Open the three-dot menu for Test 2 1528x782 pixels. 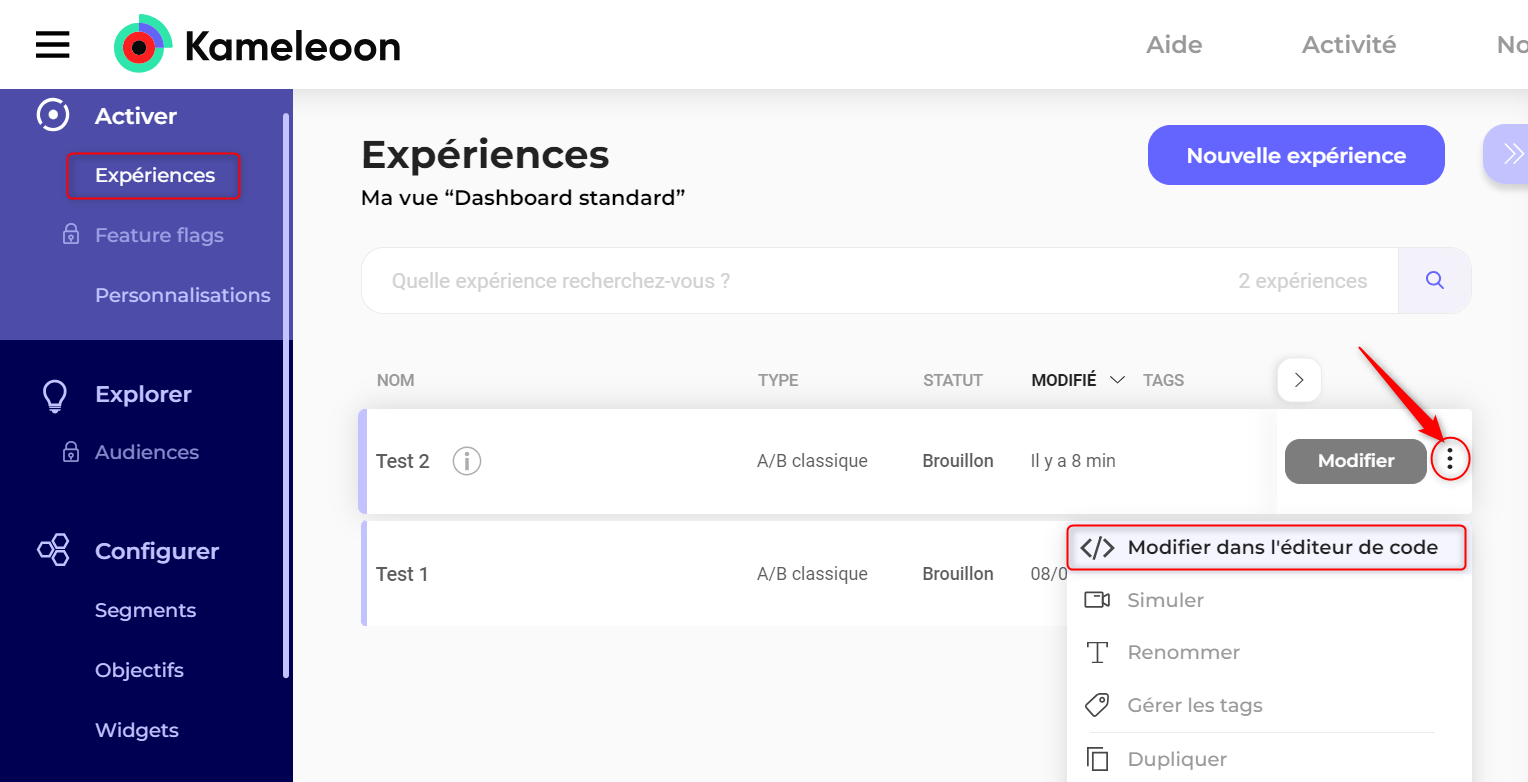1450,461
